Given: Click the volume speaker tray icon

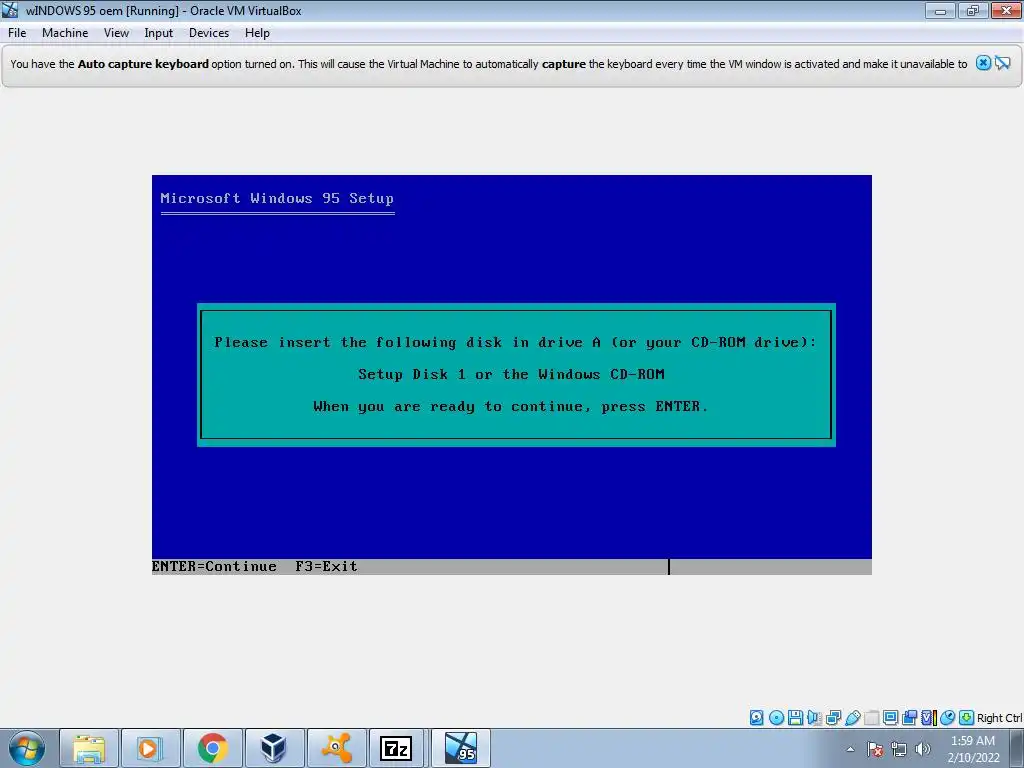Looking at the screenshot, I should pyautogui.click(x=922, y=749).
